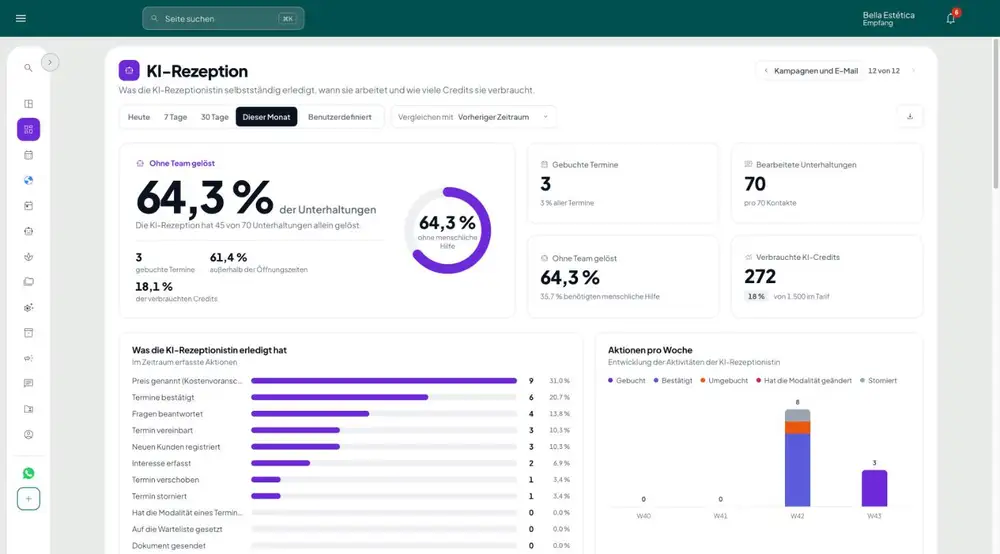Open the hamburger menu in top bar
This screenshot has width=1000, height=554.
pos(20,18)
